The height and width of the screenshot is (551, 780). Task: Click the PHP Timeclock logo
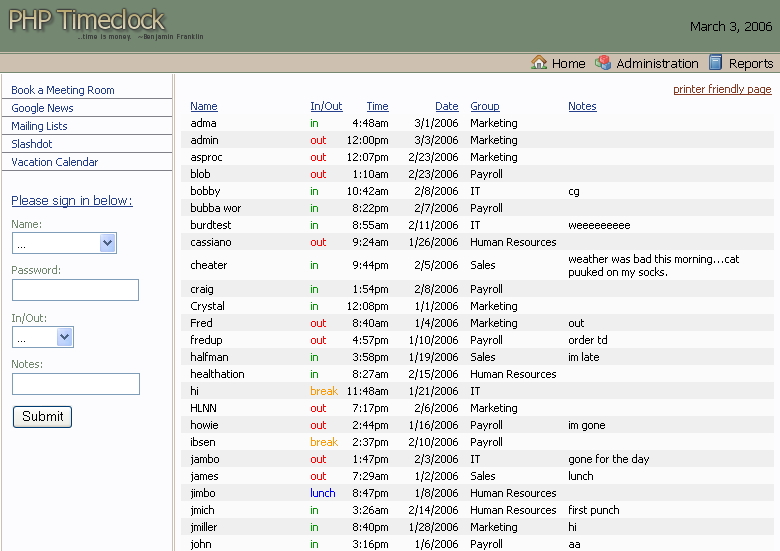pos(88,21)
